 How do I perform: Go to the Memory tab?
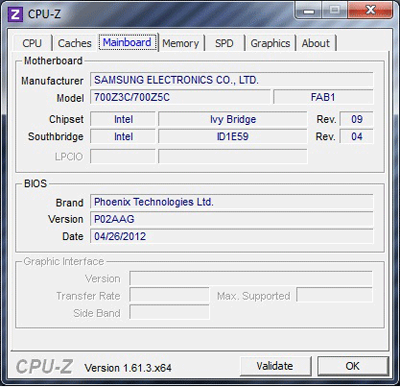(181, 43)
